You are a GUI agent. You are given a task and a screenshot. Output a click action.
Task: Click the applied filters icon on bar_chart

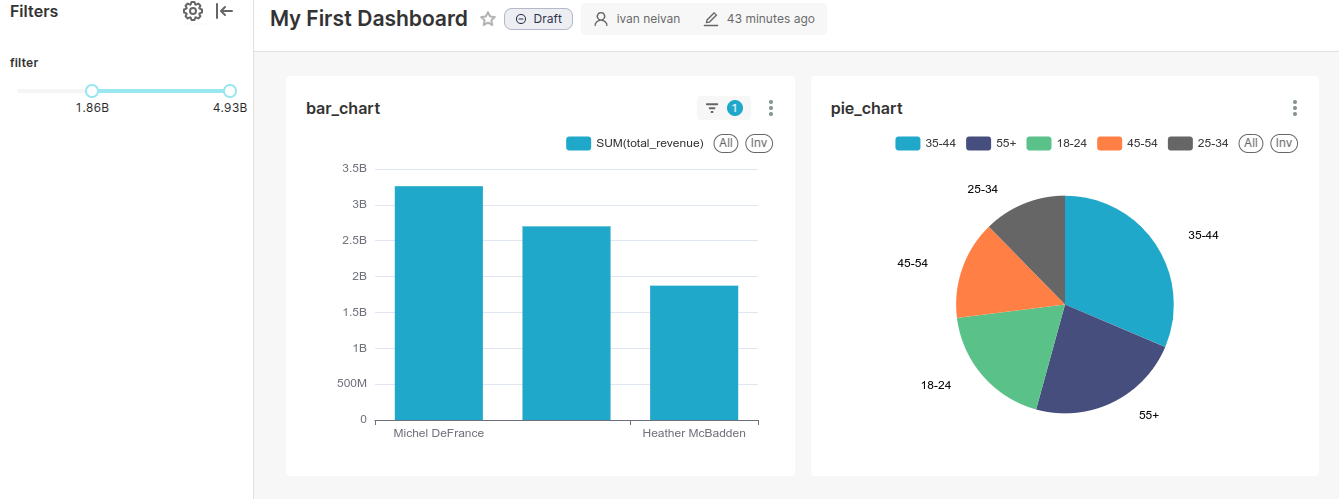[723, 108]
